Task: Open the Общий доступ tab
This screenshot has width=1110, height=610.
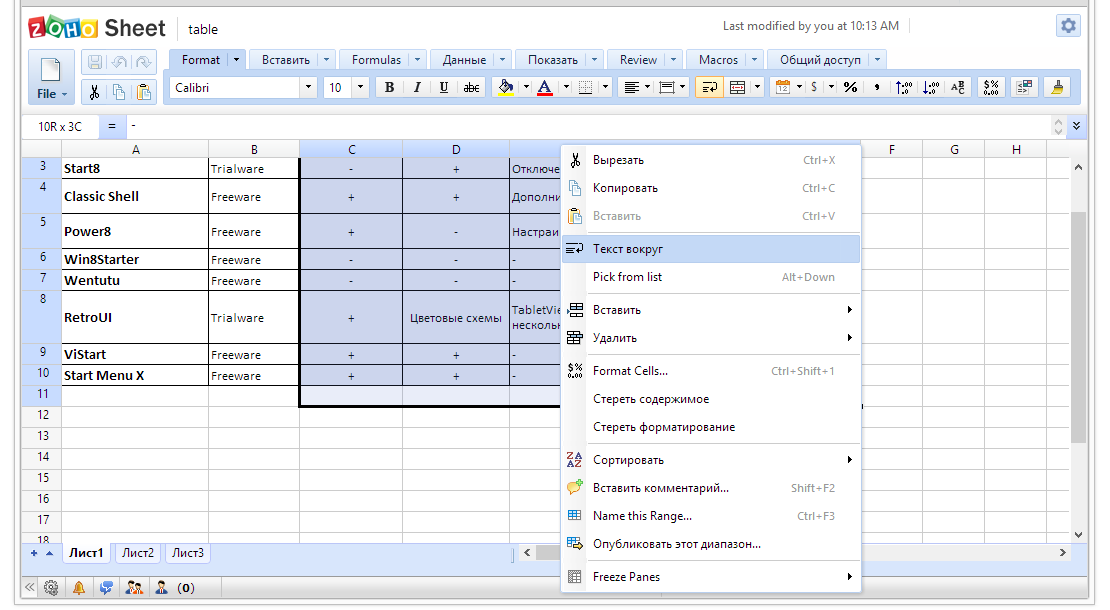Action: tap(820, 59)
